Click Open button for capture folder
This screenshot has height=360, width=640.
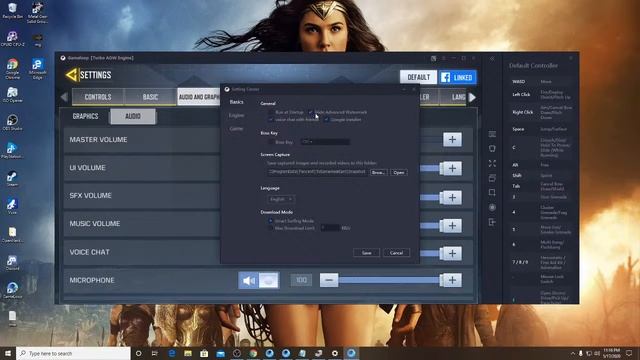[399, 172]
